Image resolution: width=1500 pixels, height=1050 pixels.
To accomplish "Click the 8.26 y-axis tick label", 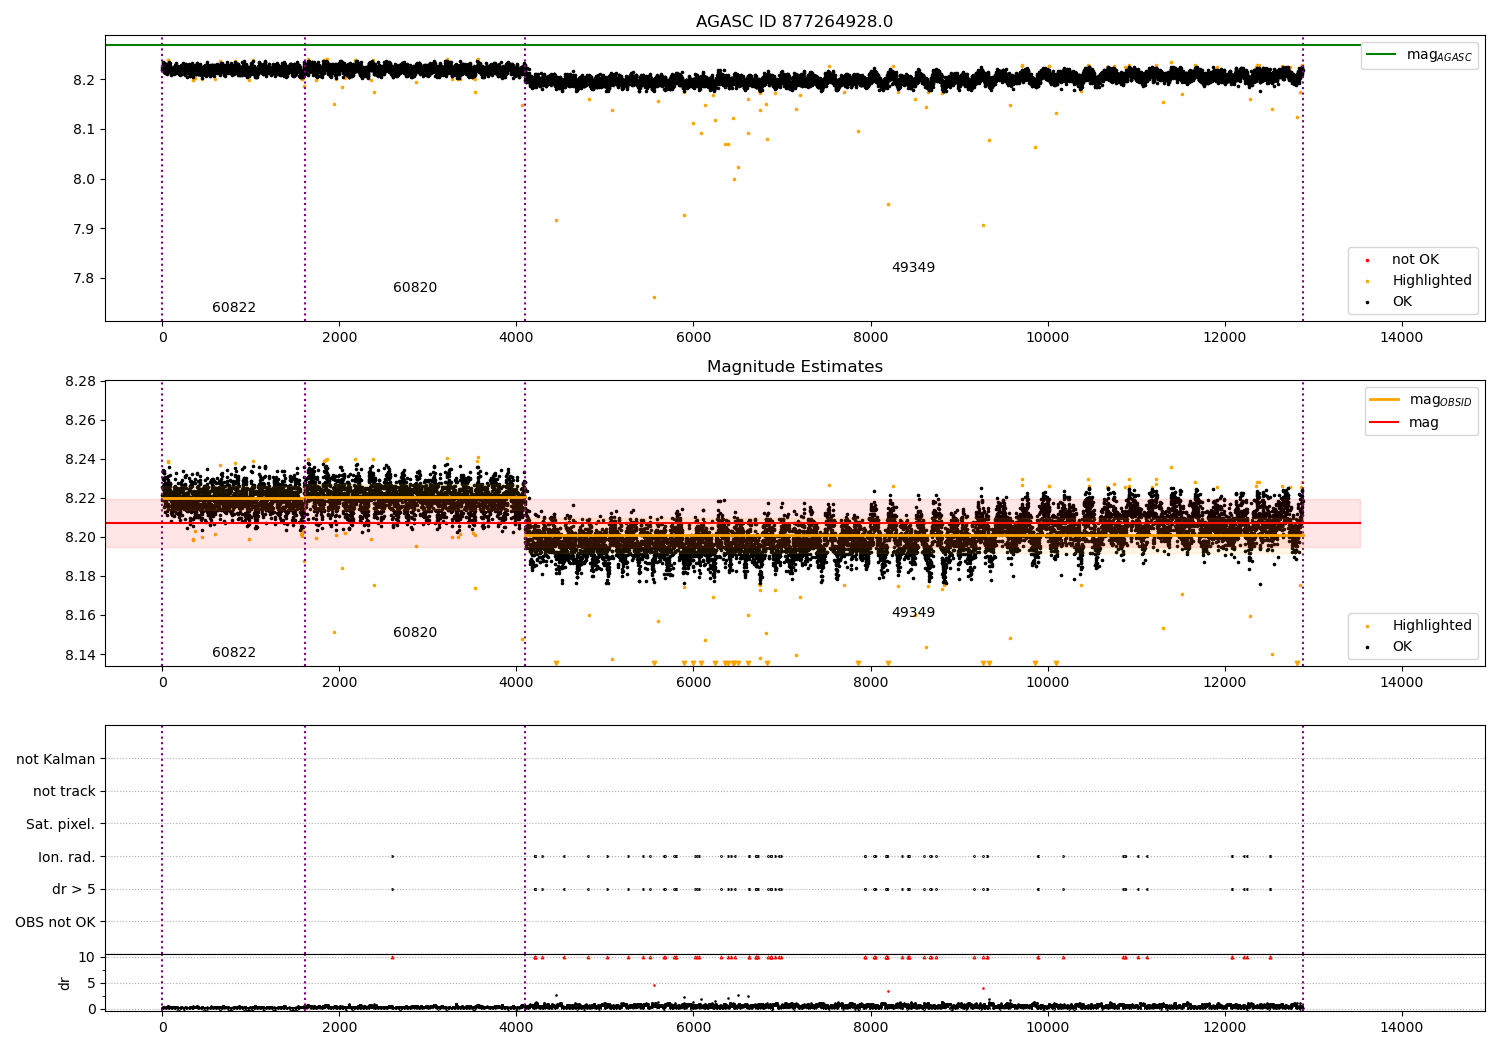I will 79,420.
